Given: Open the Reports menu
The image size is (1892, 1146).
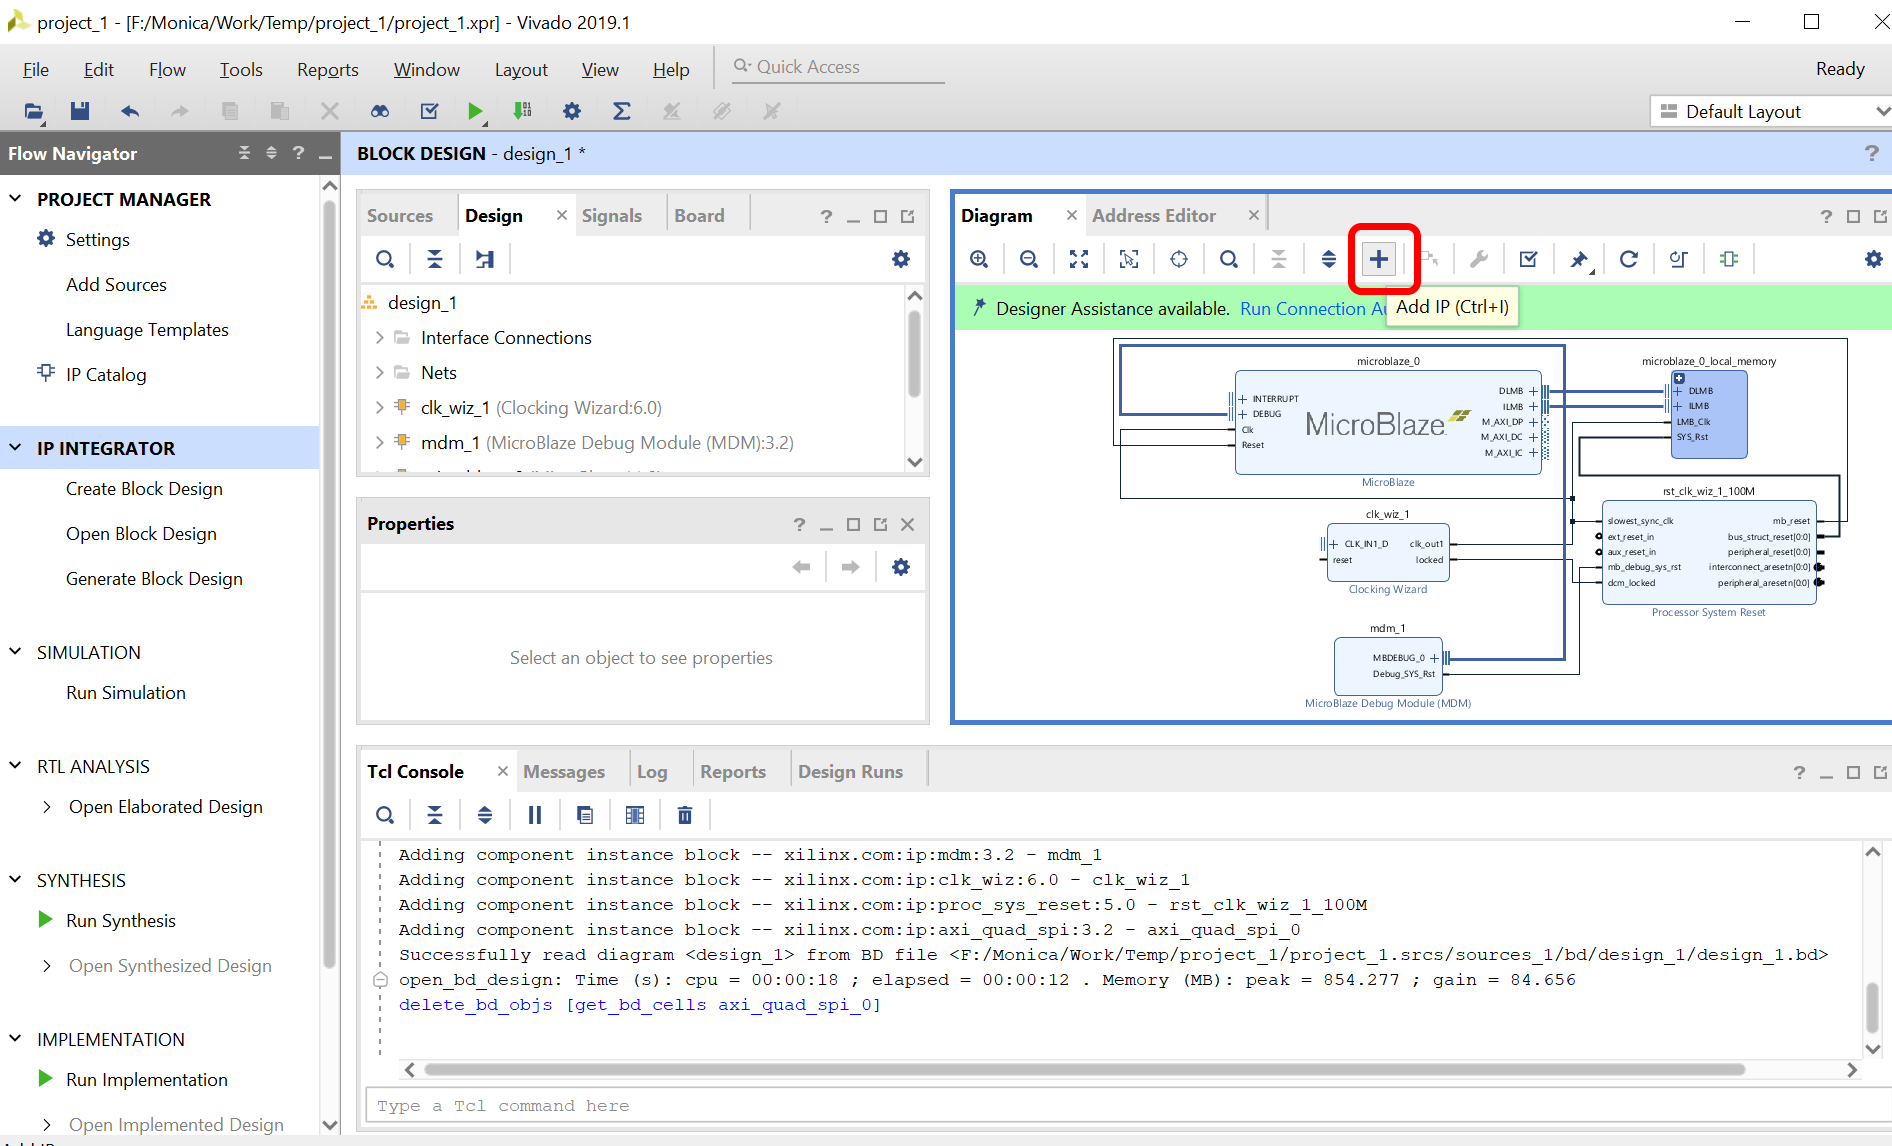Looking at the screenshot, I should pyautogui.click(x=327, y=69).
